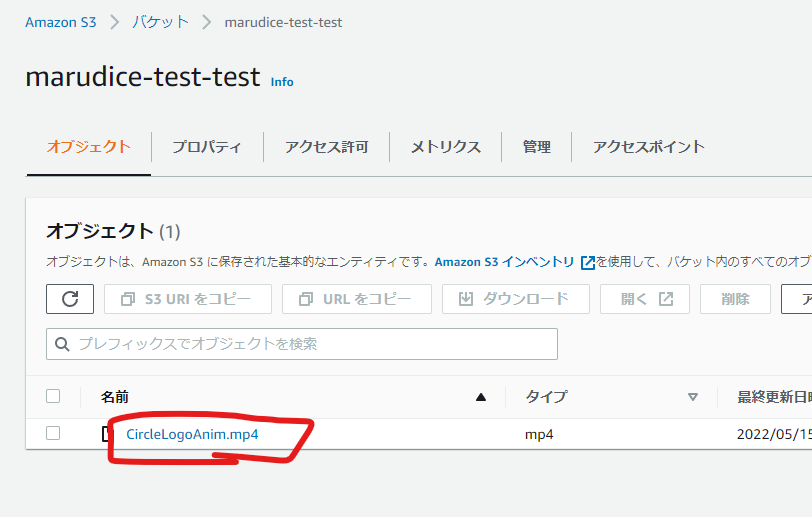Open the Amazon S3 インベントリ link
The width and height of the screenshot is (812, 517).
(515, 262)
